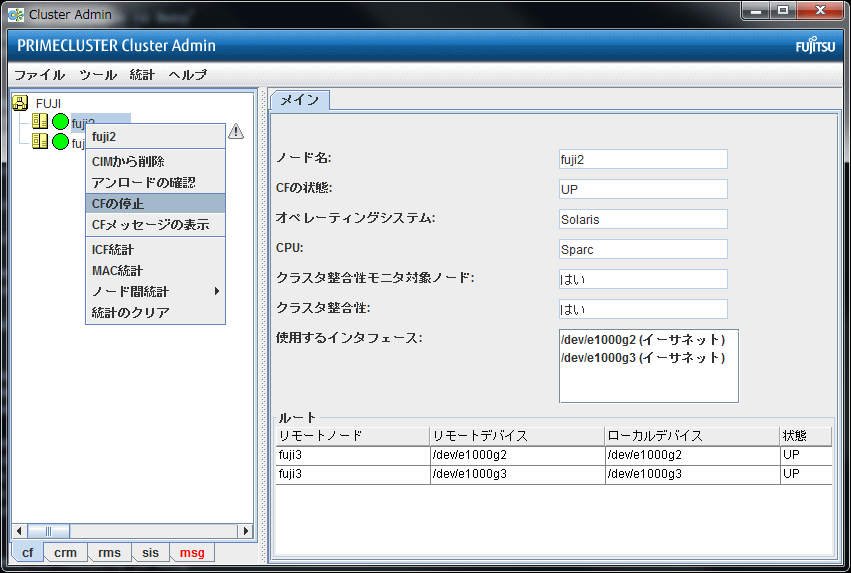Expand the ノード間統計 submenu arrow

(x=216, y=292)
